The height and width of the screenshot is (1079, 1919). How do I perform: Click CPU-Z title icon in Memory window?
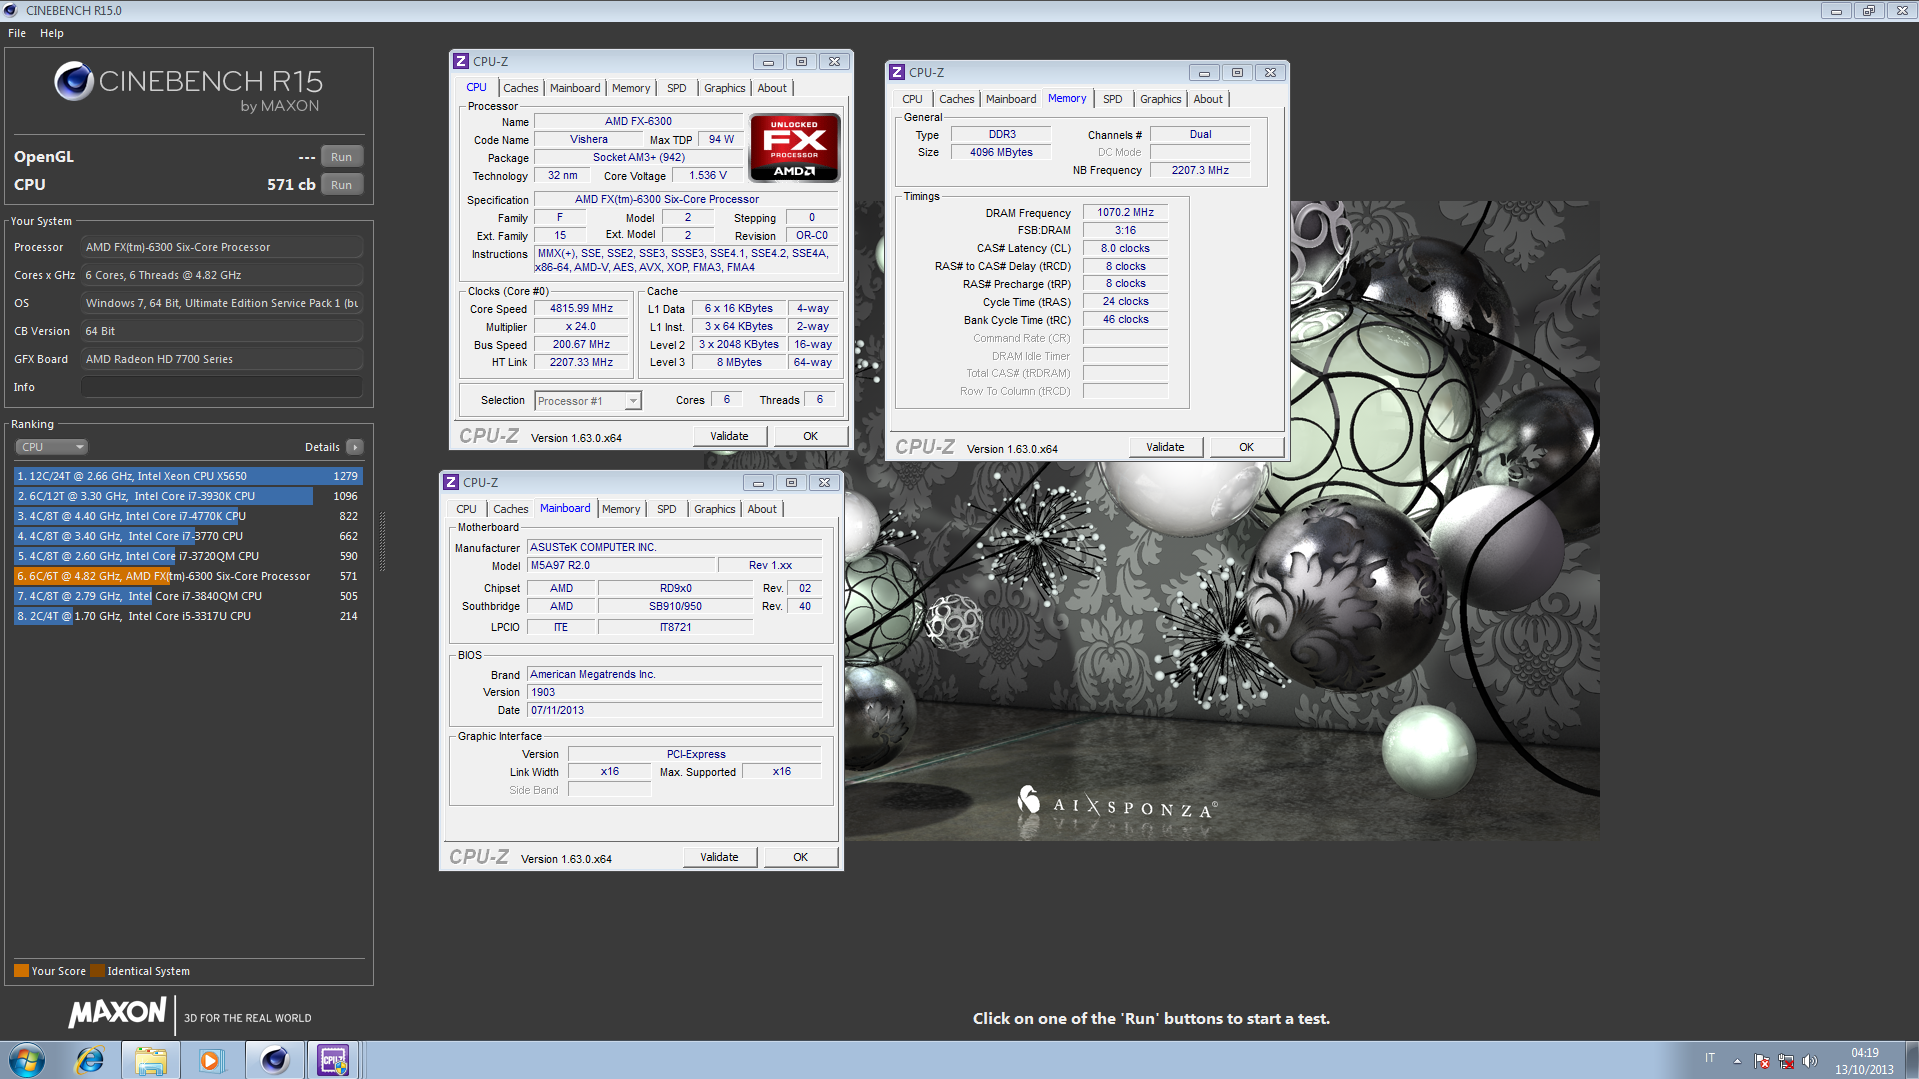897,72
